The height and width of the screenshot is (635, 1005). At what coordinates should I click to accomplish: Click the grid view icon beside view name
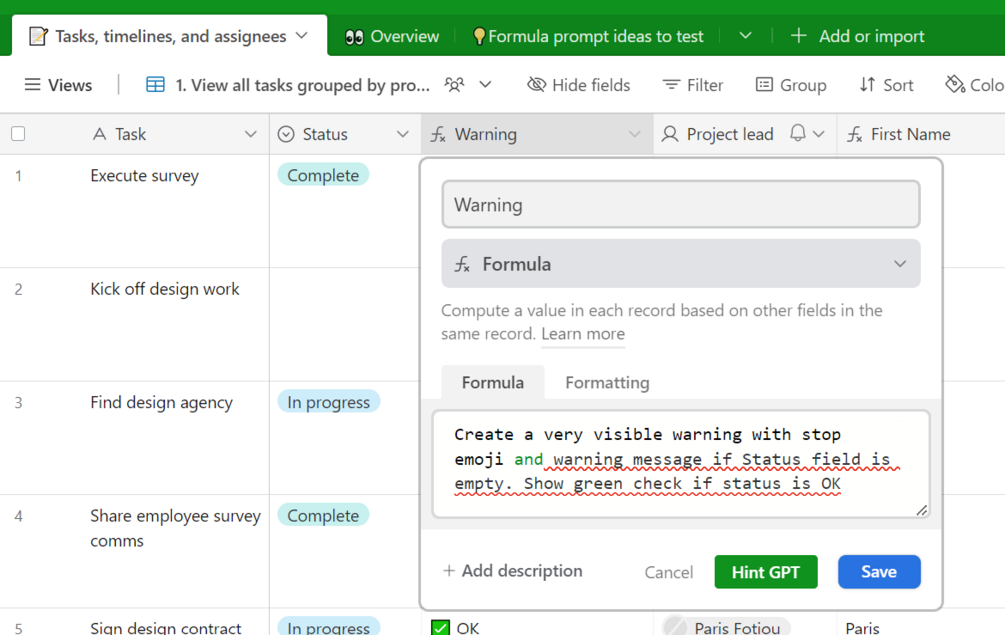pos(155,85)
